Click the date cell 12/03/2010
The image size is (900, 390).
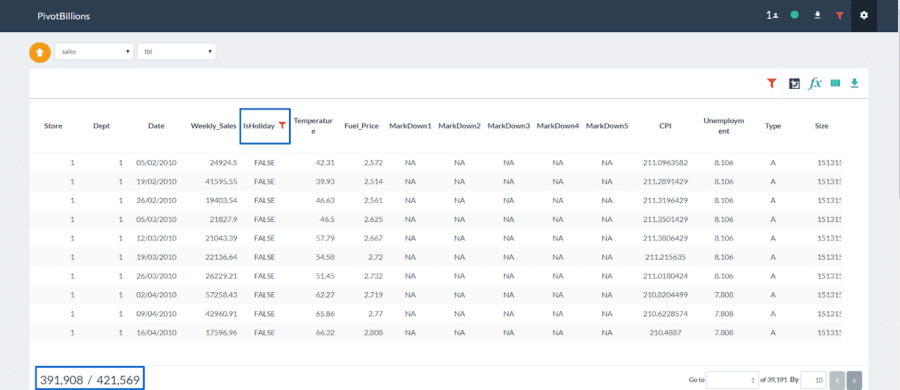[x=156, y=238]
